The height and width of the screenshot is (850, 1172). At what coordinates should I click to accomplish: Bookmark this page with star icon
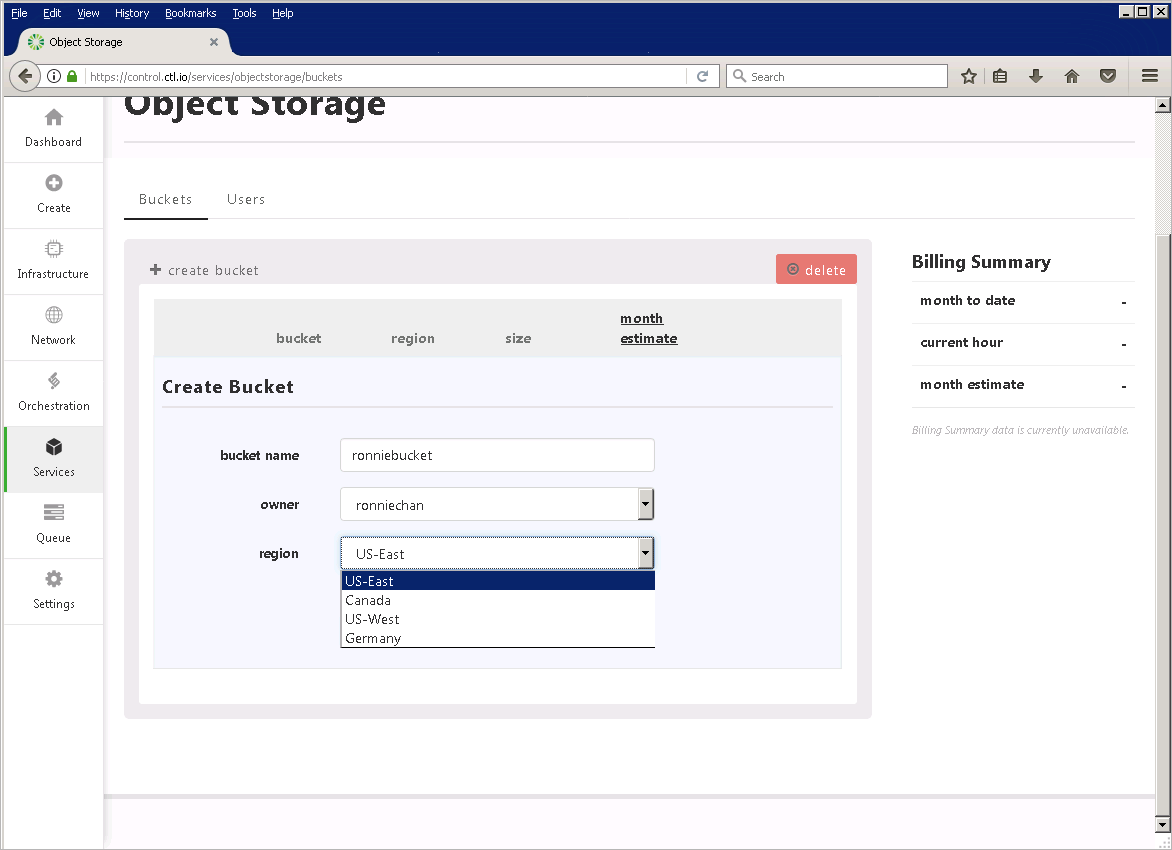tap(969, 76)
